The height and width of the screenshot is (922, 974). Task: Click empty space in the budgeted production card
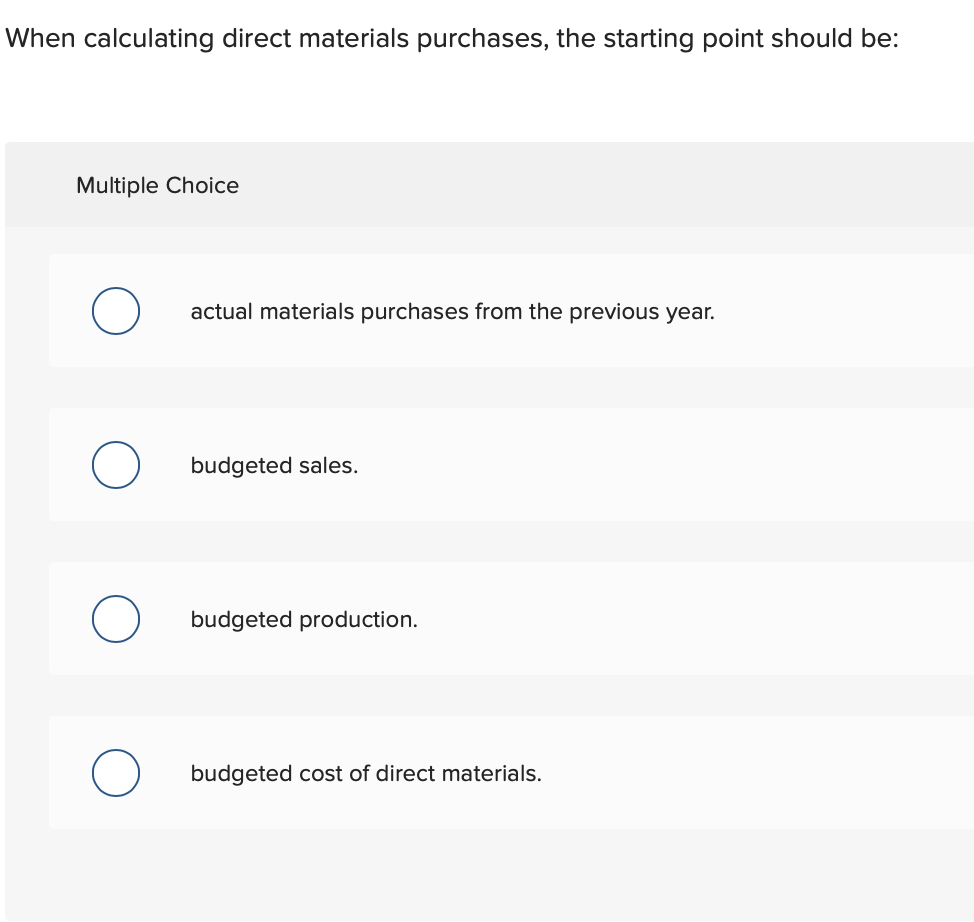click(683, 619)
